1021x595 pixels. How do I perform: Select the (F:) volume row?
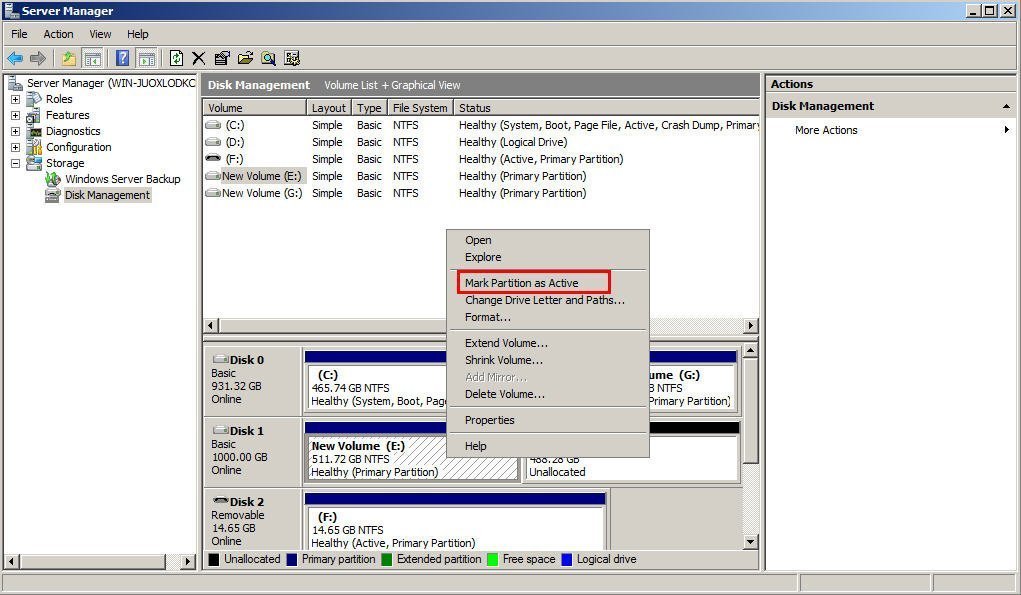tap(481, 159)
